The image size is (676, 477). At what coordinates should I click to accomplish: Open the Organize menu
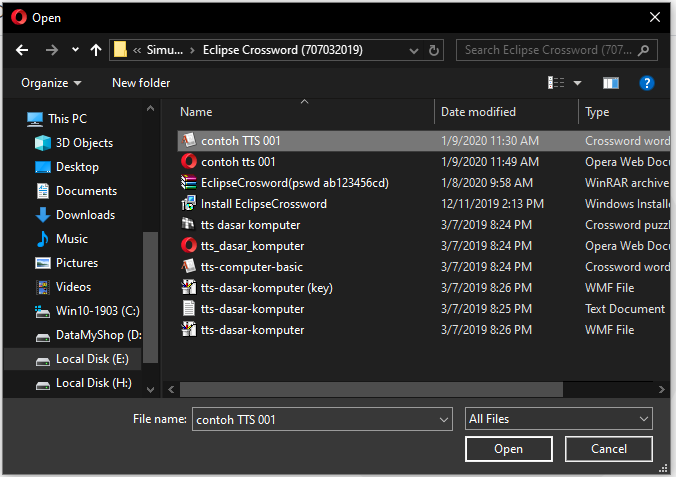coord(51,83)
